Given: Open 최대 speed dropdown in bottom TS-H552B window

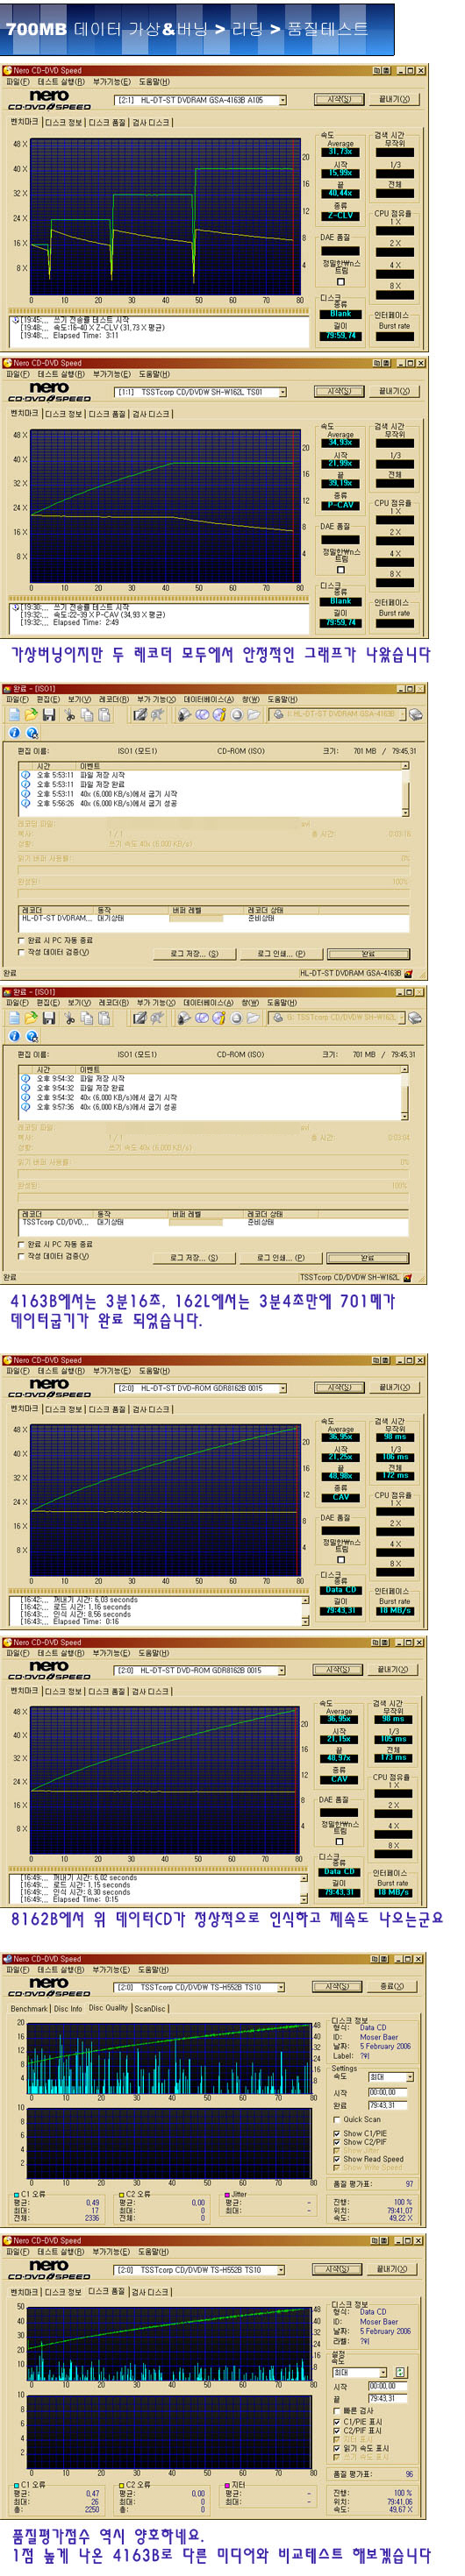Looking at the screenshot, I should pyautogui.click(x=383, y=2372).
